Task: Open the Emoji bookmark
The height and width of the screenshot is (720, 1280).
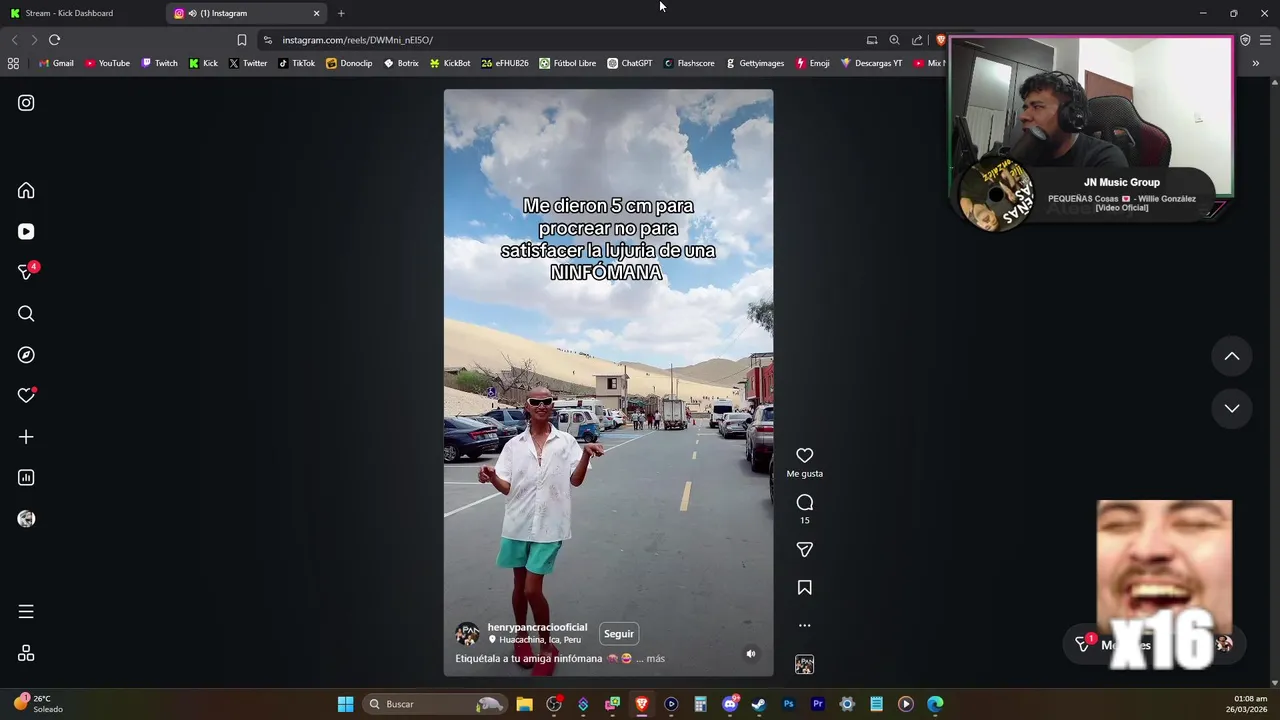Action: click(813, 63)
